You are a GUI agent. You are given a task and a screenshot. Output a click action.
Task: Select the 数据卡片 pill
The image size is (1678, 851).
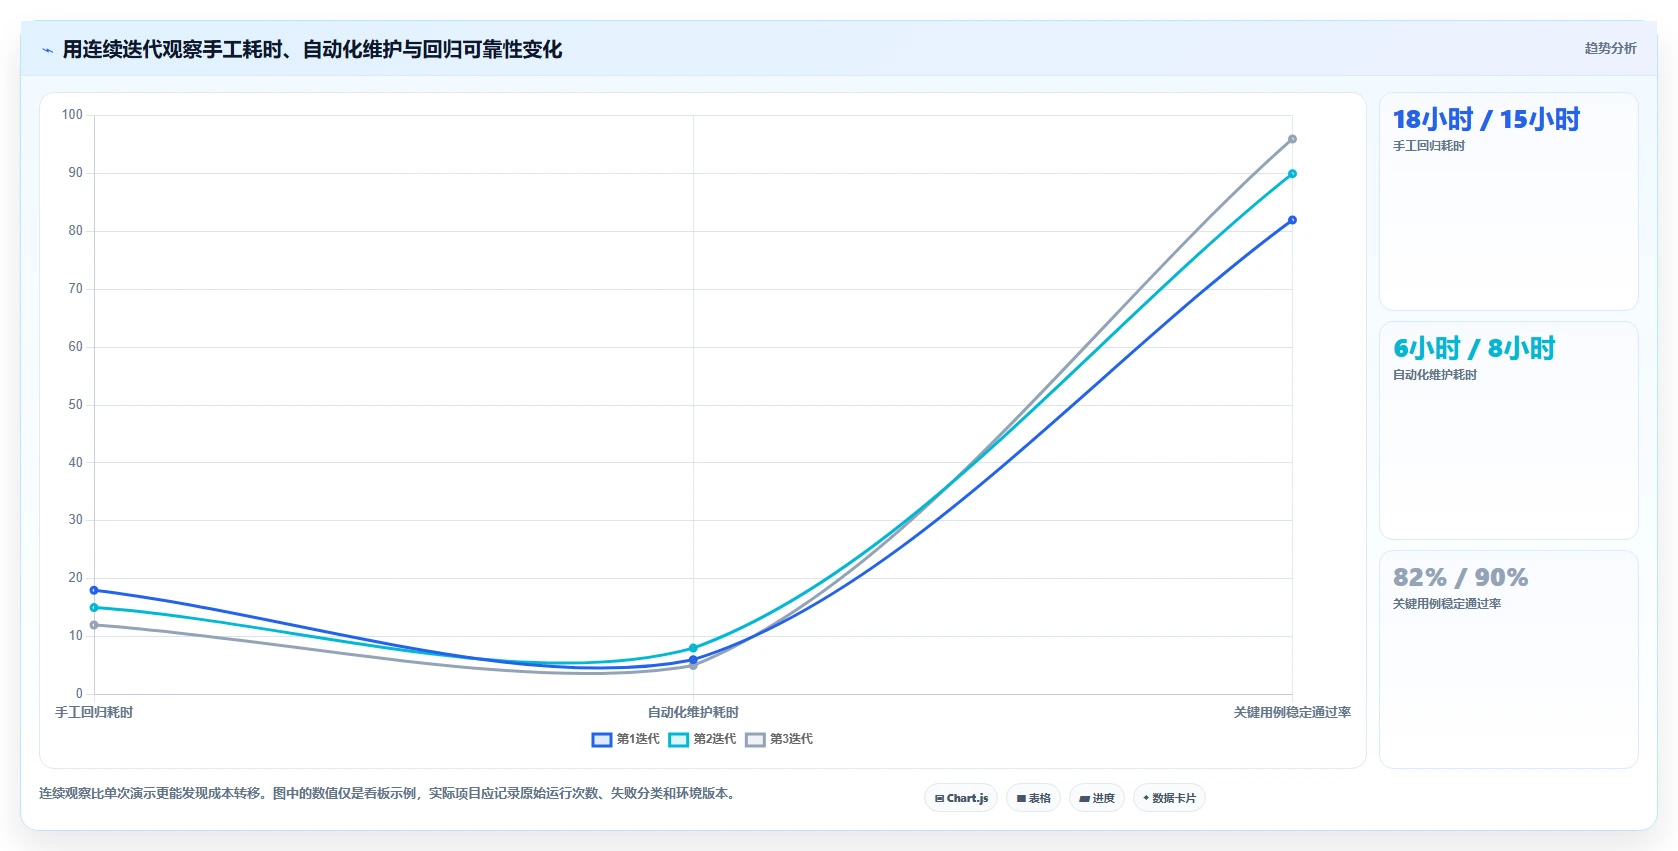tap(1169, 798)
